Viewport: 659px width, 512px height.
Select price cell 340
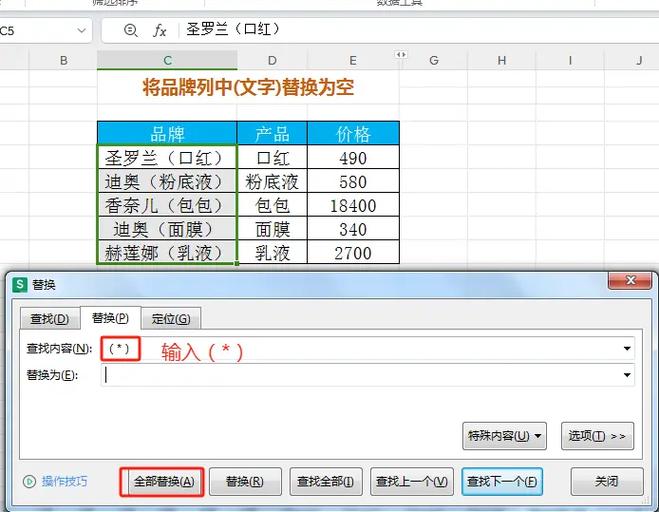pos(353,229)
